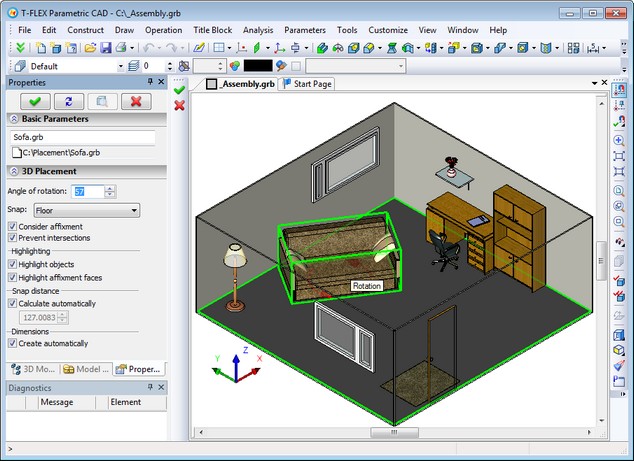The height and width of the screenshot is (461, 634).
Task: Click the red X cancel button in Properties
Action: click(135, 101)
